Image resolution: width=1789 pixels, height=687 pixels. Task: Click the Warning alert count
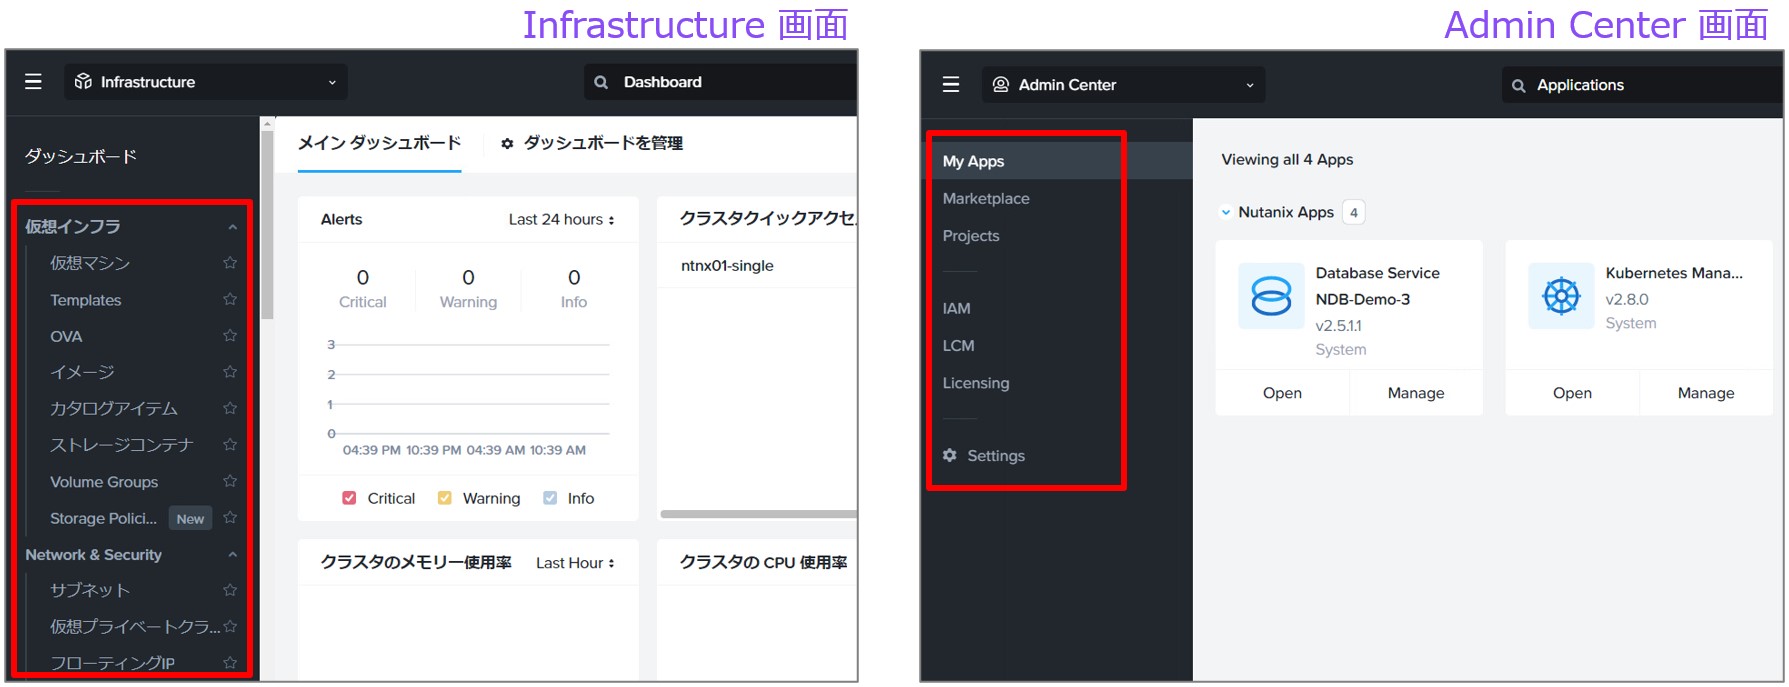pos(468,277)
